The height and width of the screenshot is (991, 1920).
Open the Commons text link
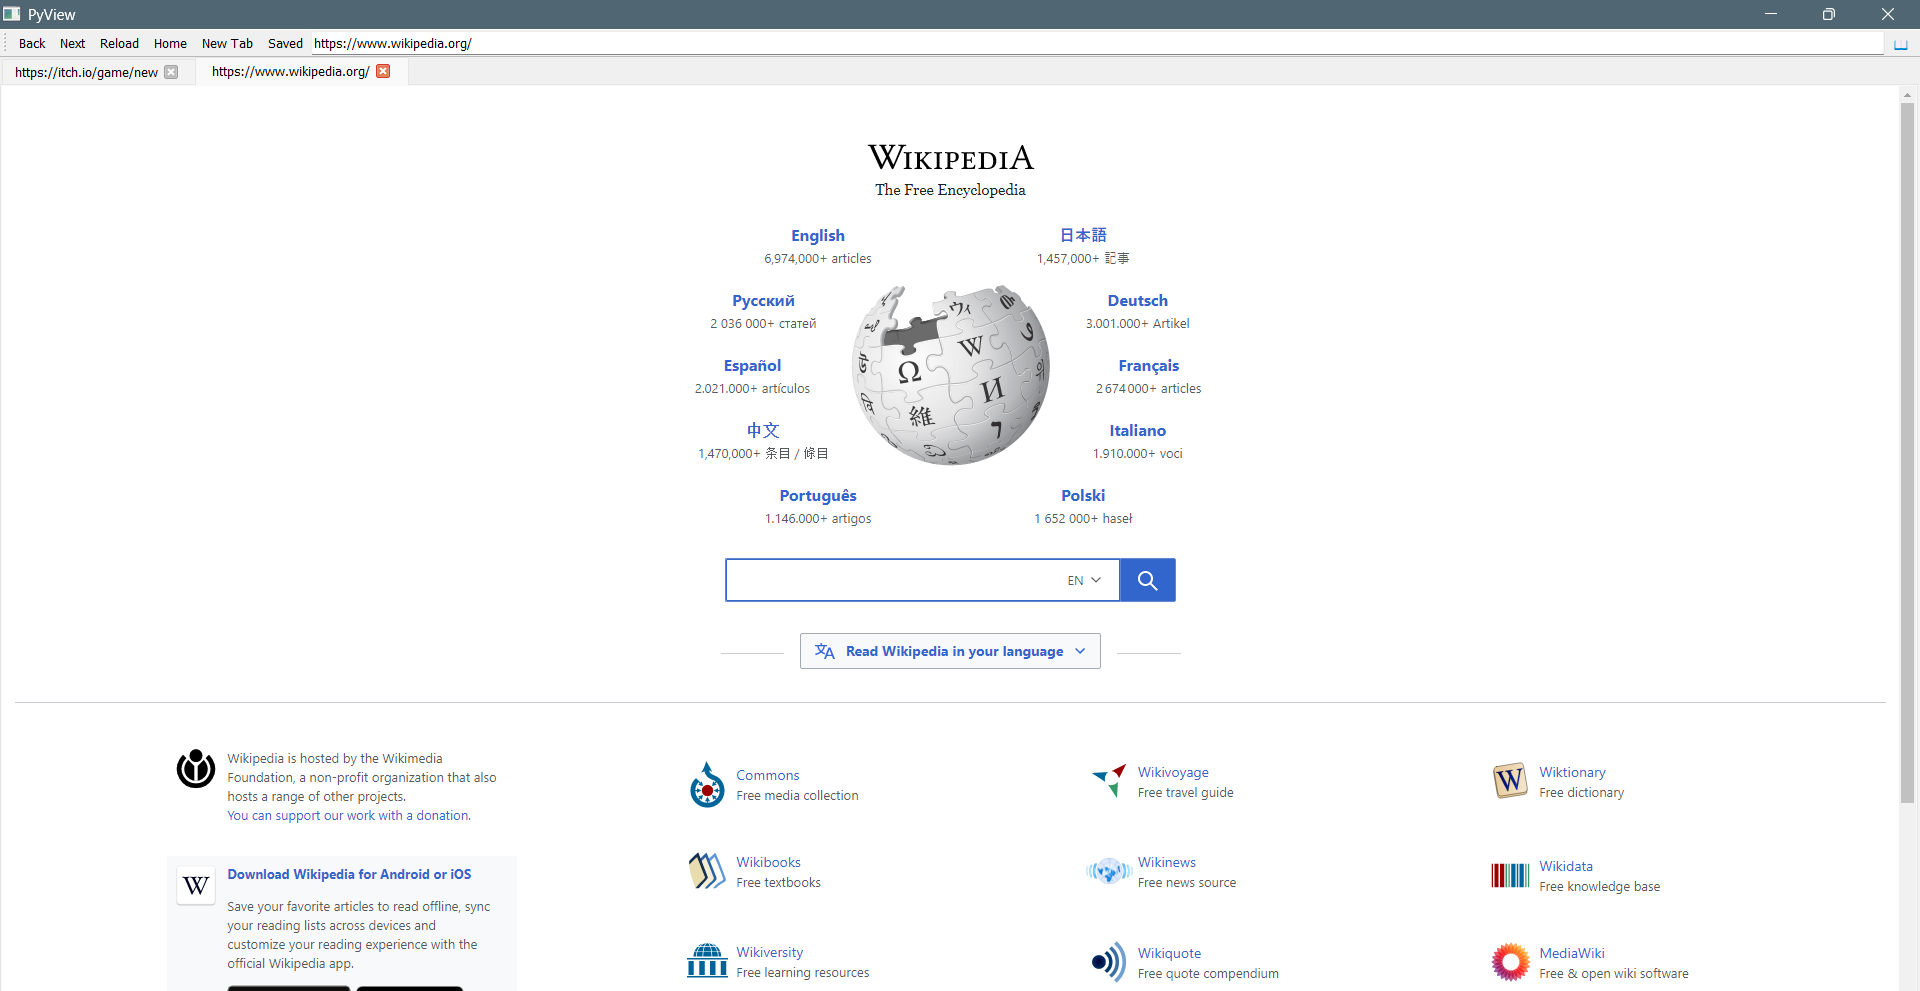768,775
